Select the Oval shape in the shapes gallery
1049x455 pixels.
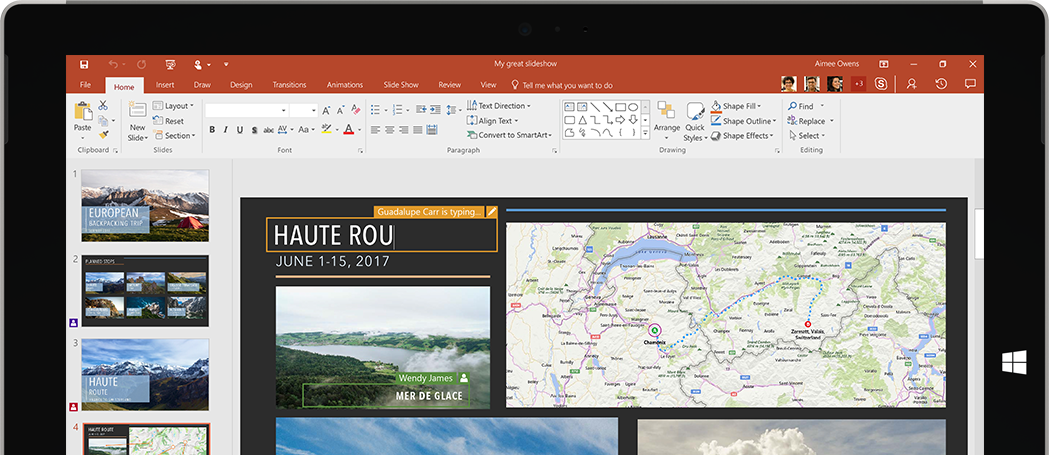633,107
